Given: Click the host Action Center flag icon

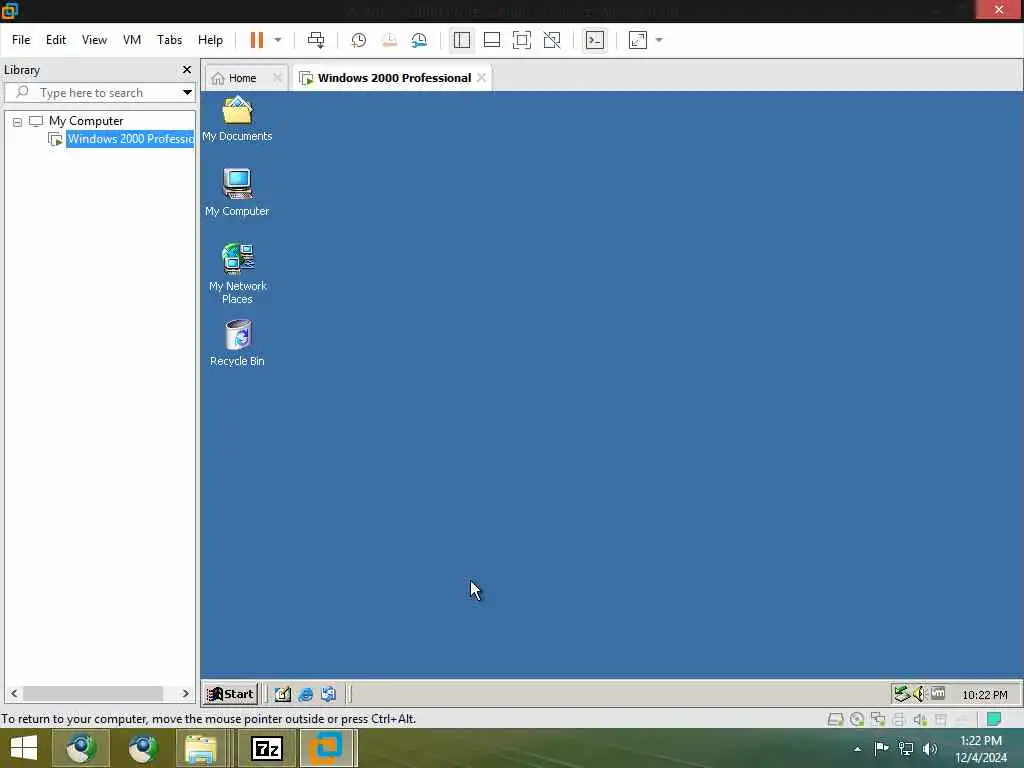Looking at the screenshot, I should tap(881, 748).
